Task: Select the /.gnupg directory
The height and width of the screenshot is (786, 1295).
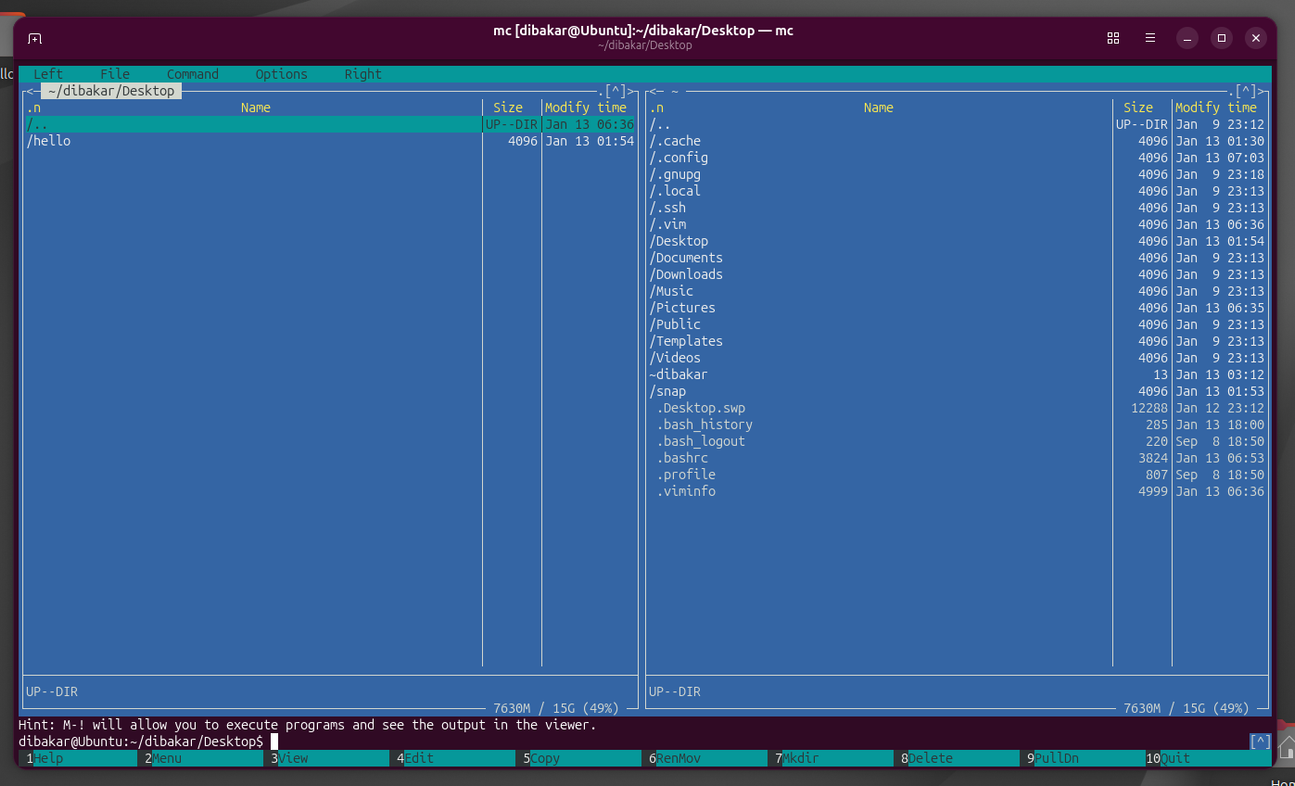Action: click(x=957, y=175)
